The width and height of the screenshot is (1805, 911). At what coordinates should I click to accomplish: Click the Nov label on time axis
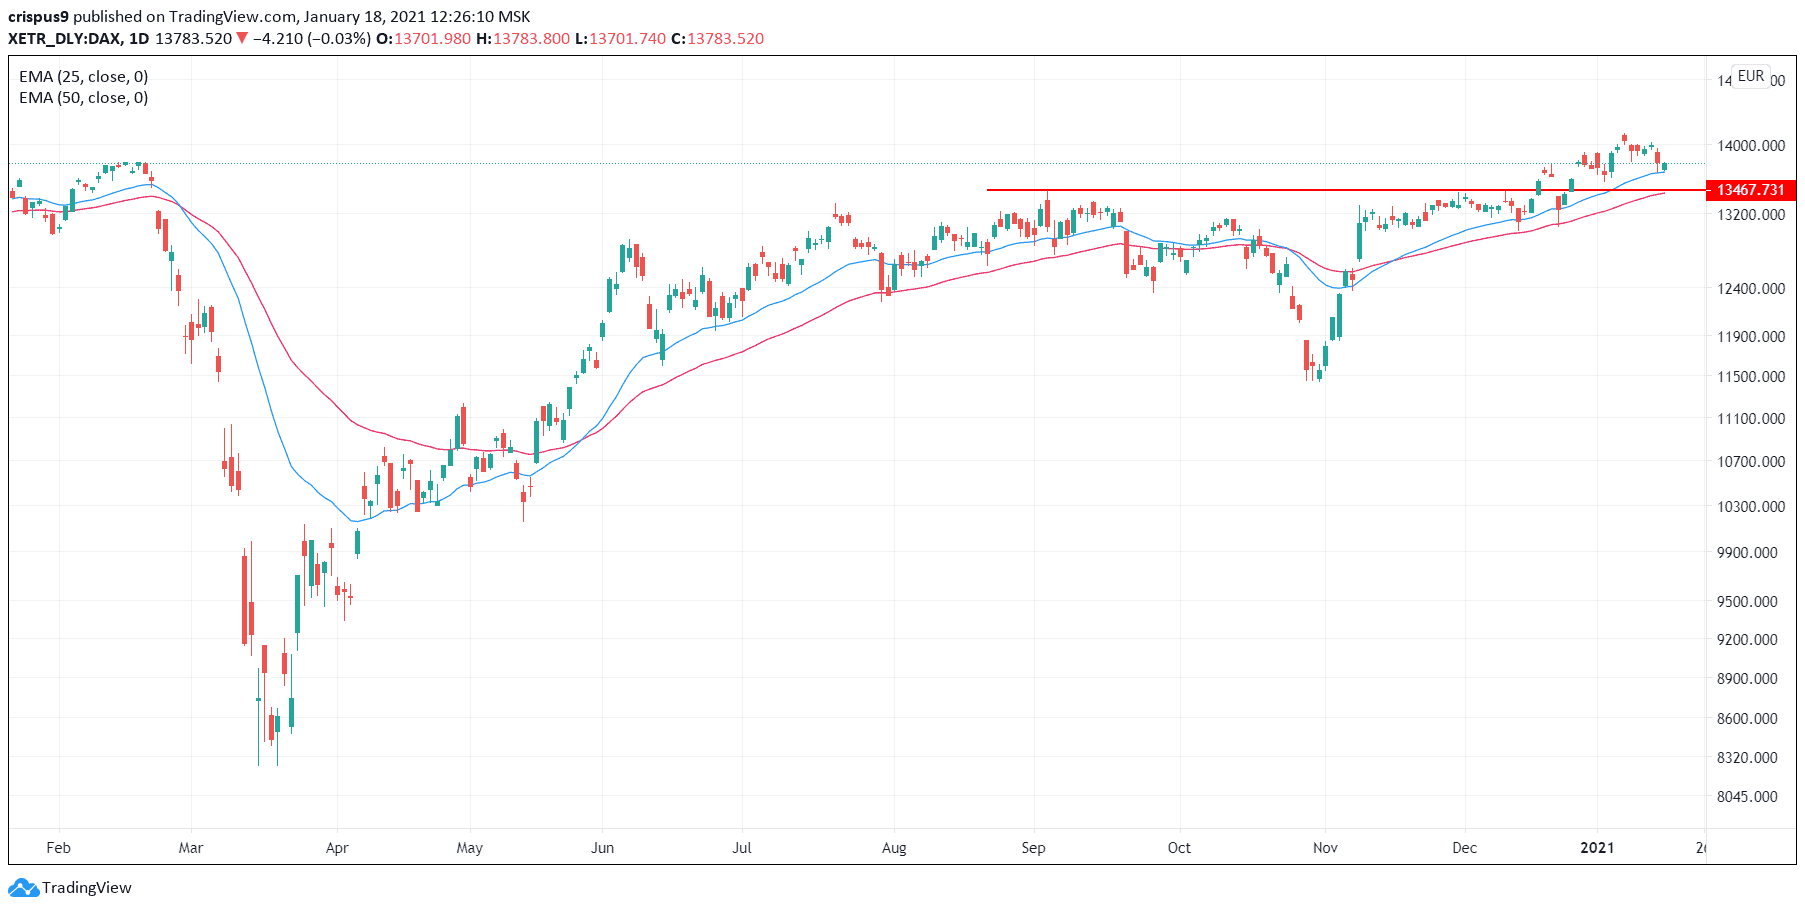pos(1325,847)
